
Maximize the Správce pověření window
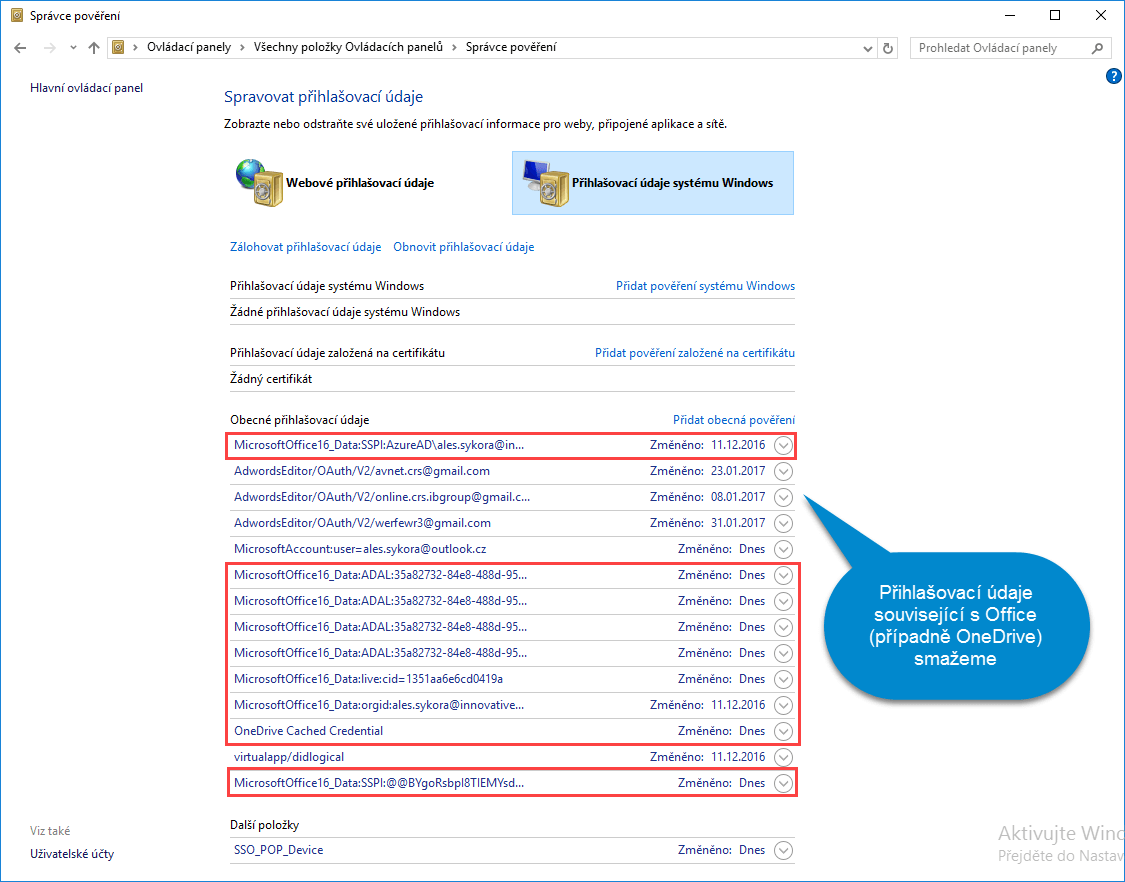point(1055,15)
